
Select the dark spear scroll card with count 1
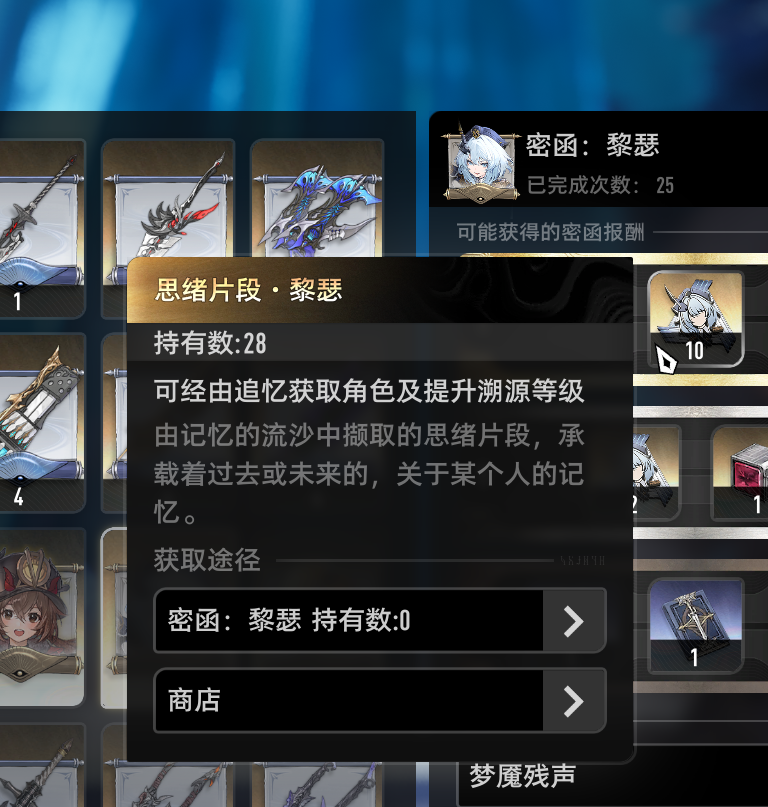click(x=41, y=229)
